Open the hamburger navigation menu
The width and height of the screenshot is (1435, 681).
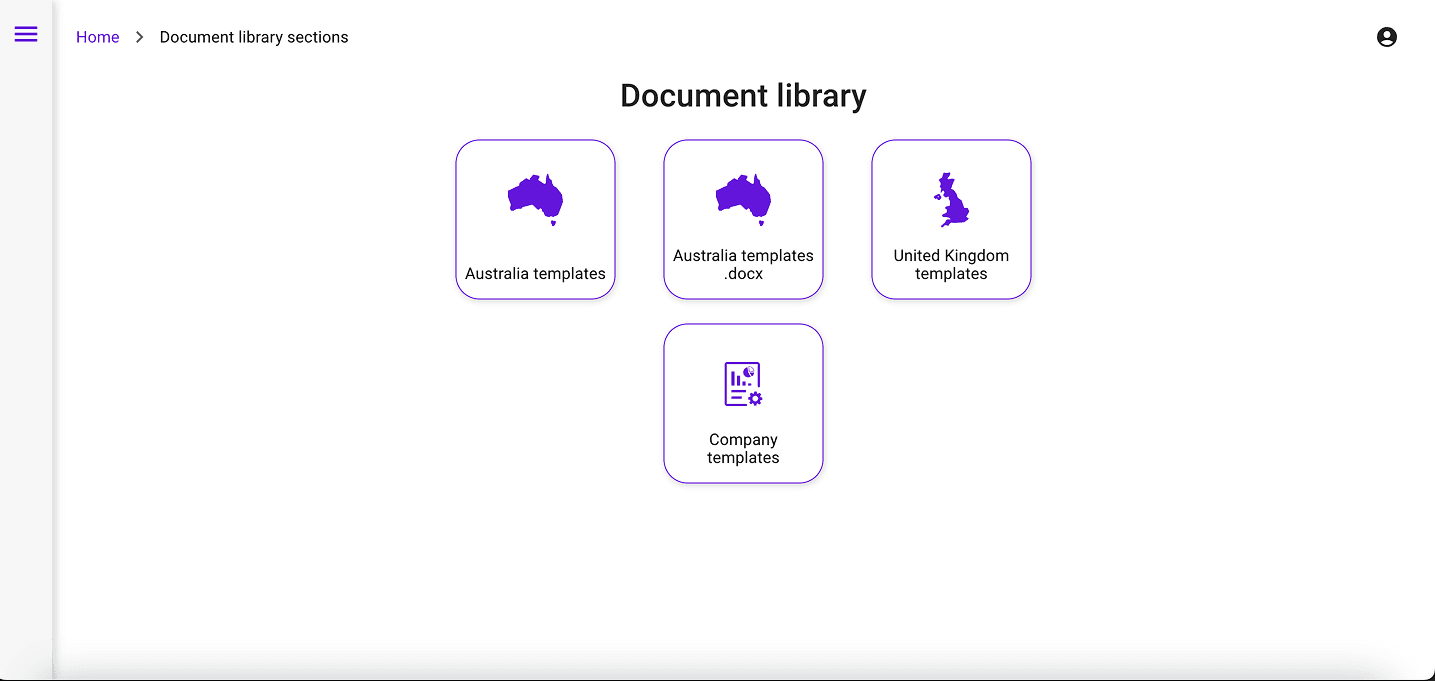pos(26,34)
